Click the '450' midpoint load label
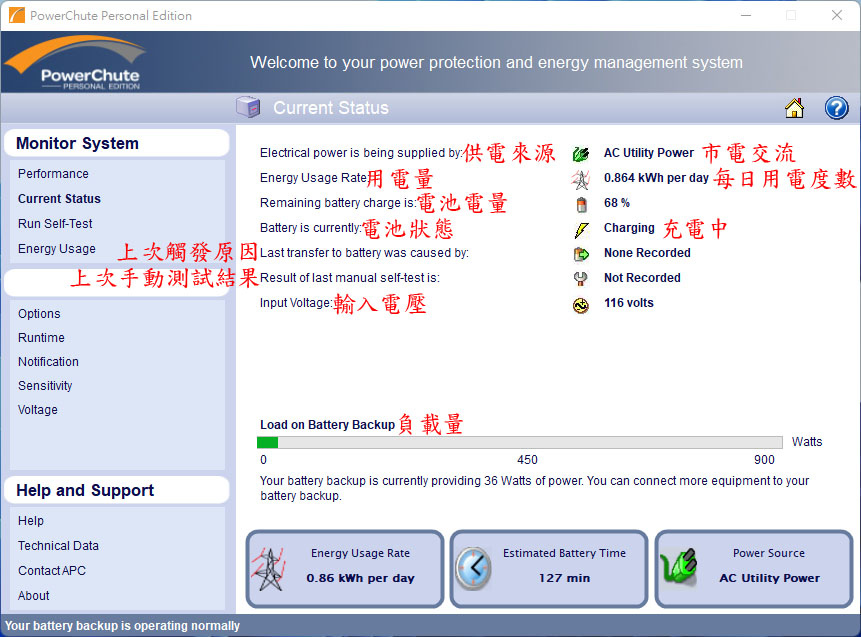This screenshot has width=861, height=637. (x=527, y=460)
